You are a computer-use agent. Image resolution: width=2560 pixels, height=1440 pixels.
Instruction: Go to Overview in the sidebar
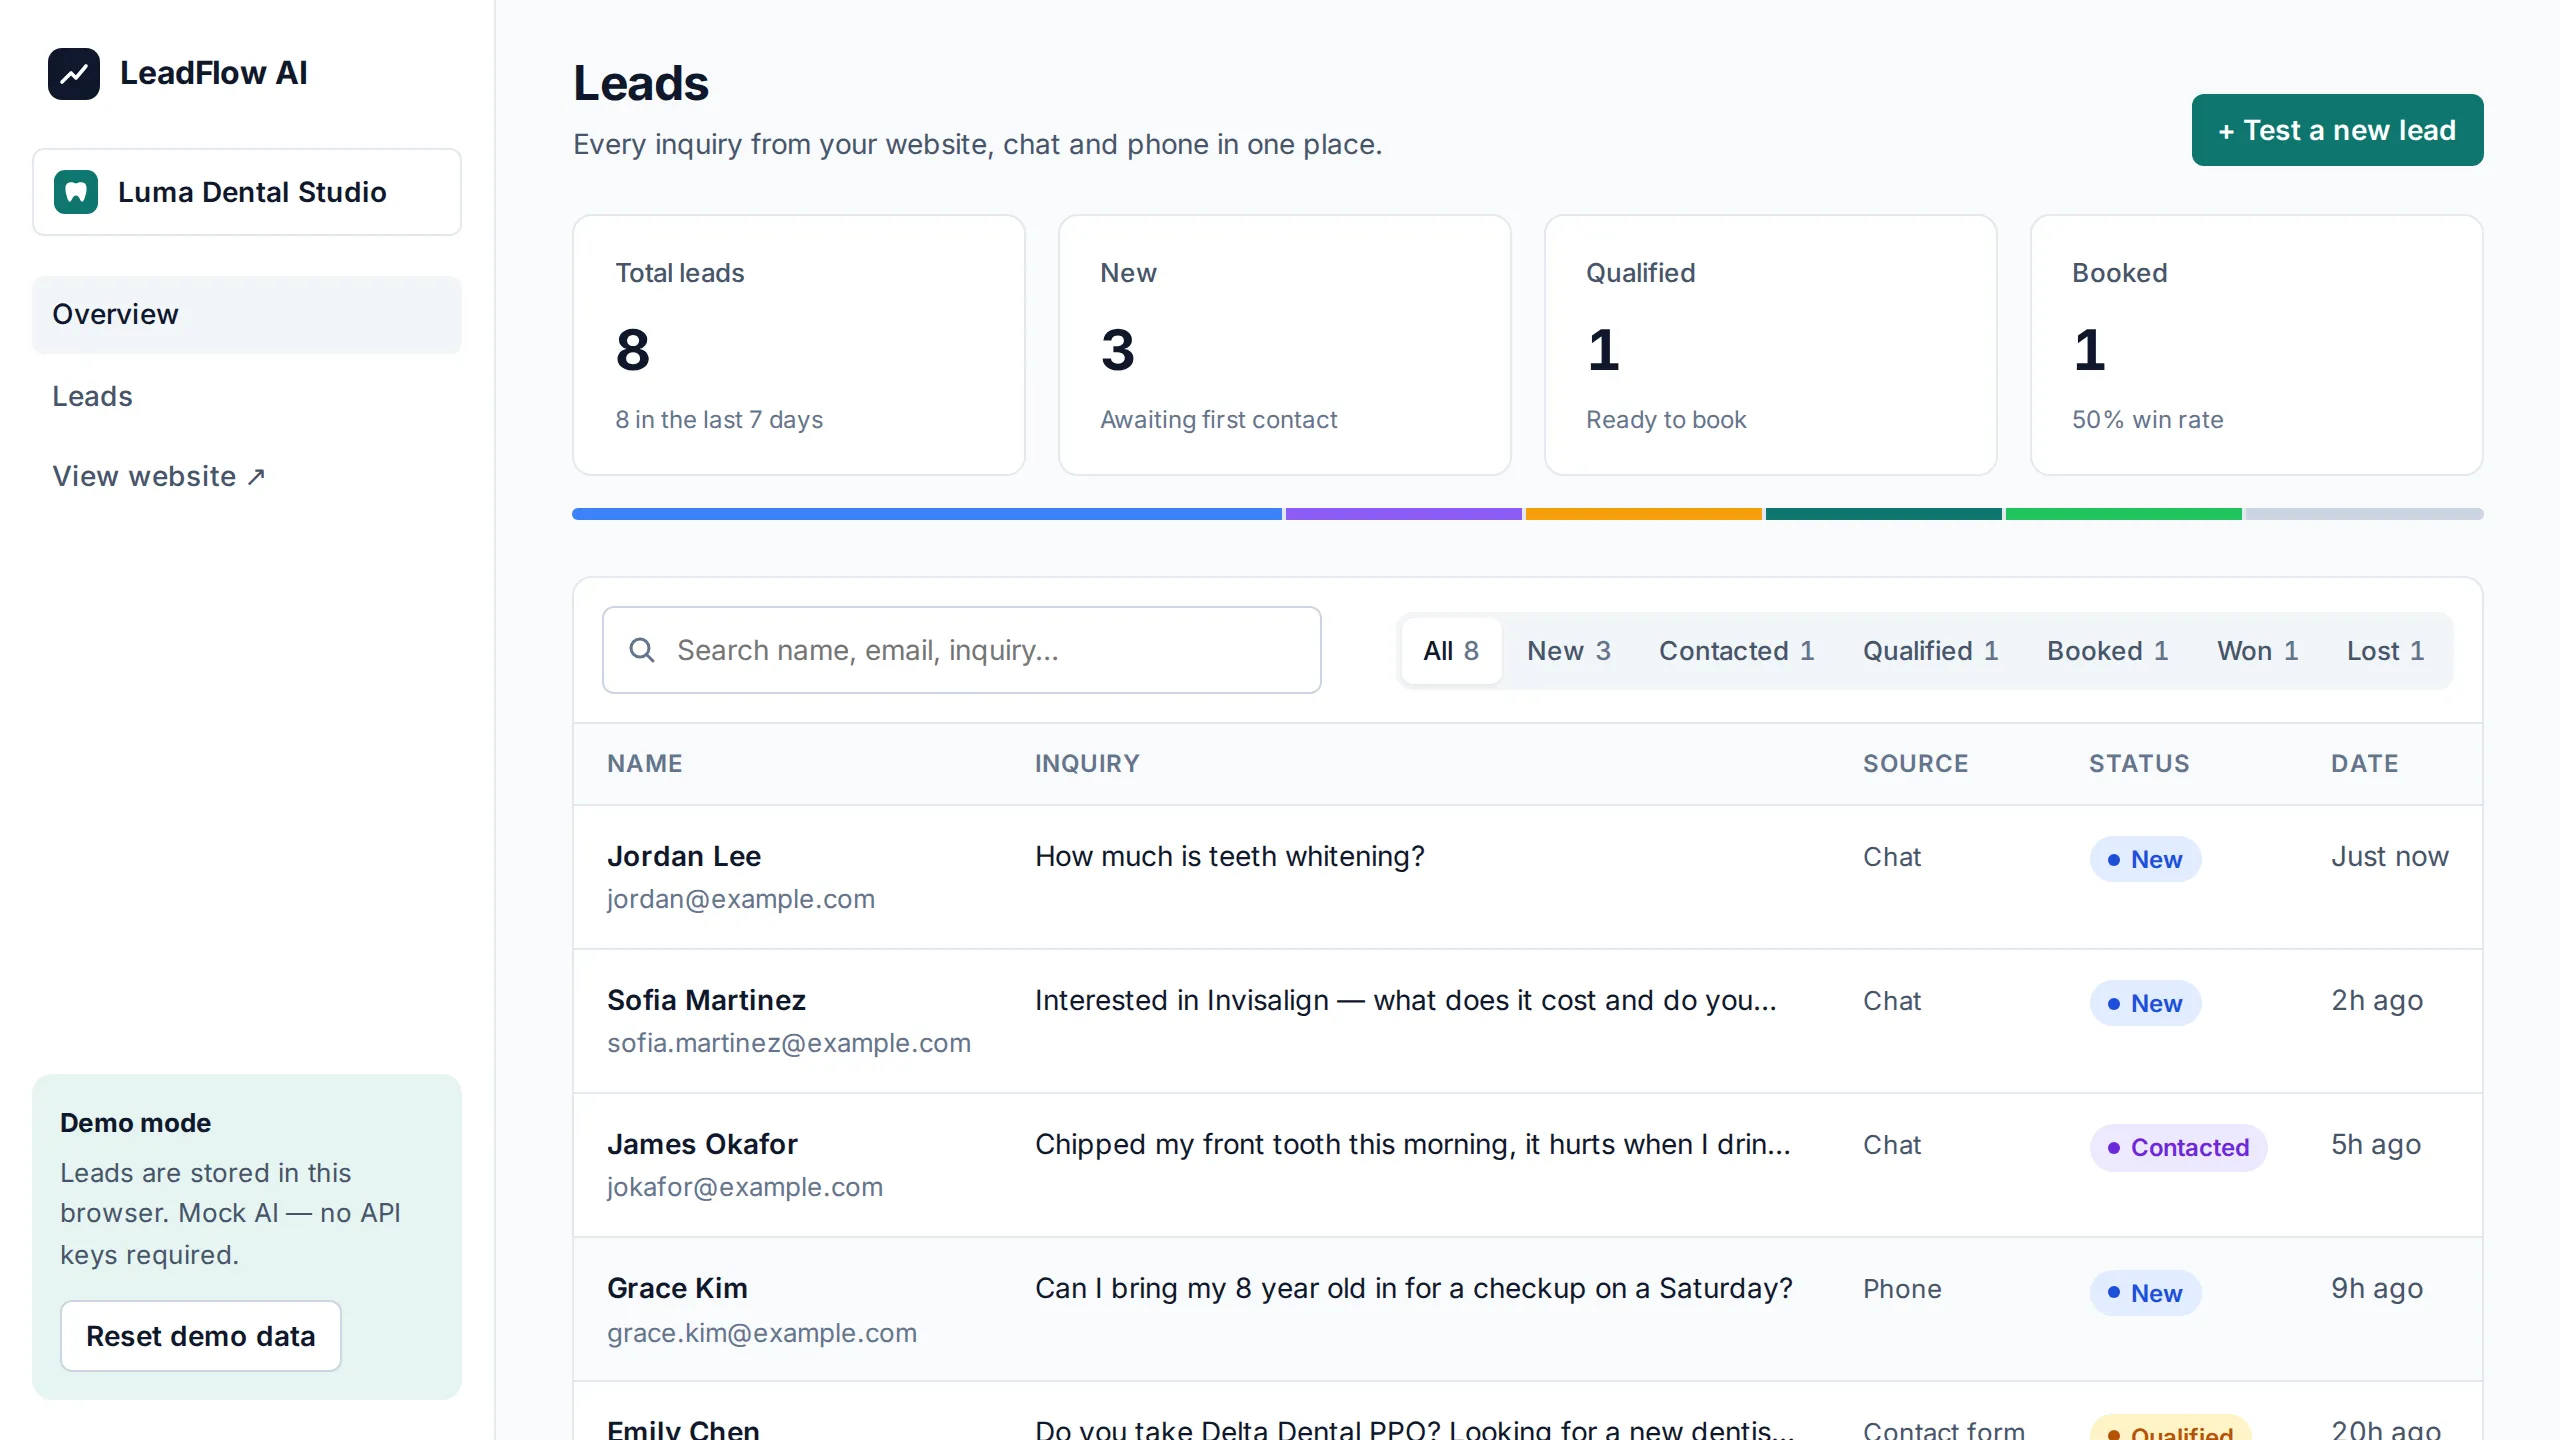pos(247,314)
